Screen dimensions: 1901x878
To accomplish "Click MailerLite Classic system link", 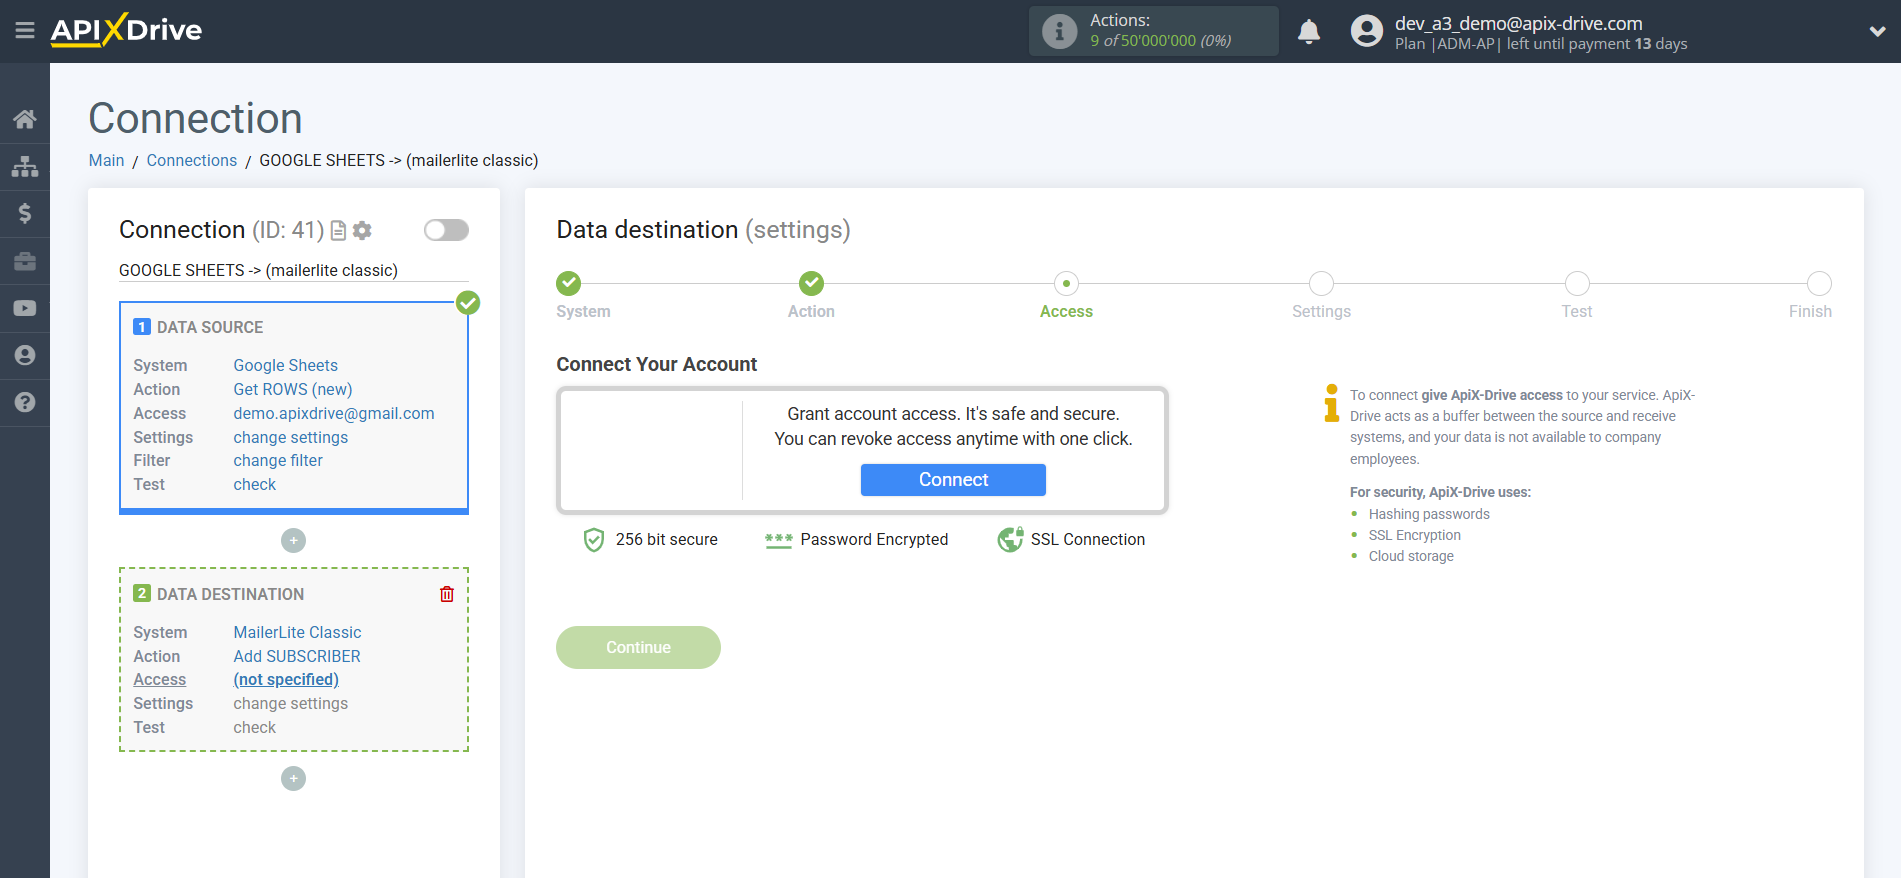I will [297, 632].
